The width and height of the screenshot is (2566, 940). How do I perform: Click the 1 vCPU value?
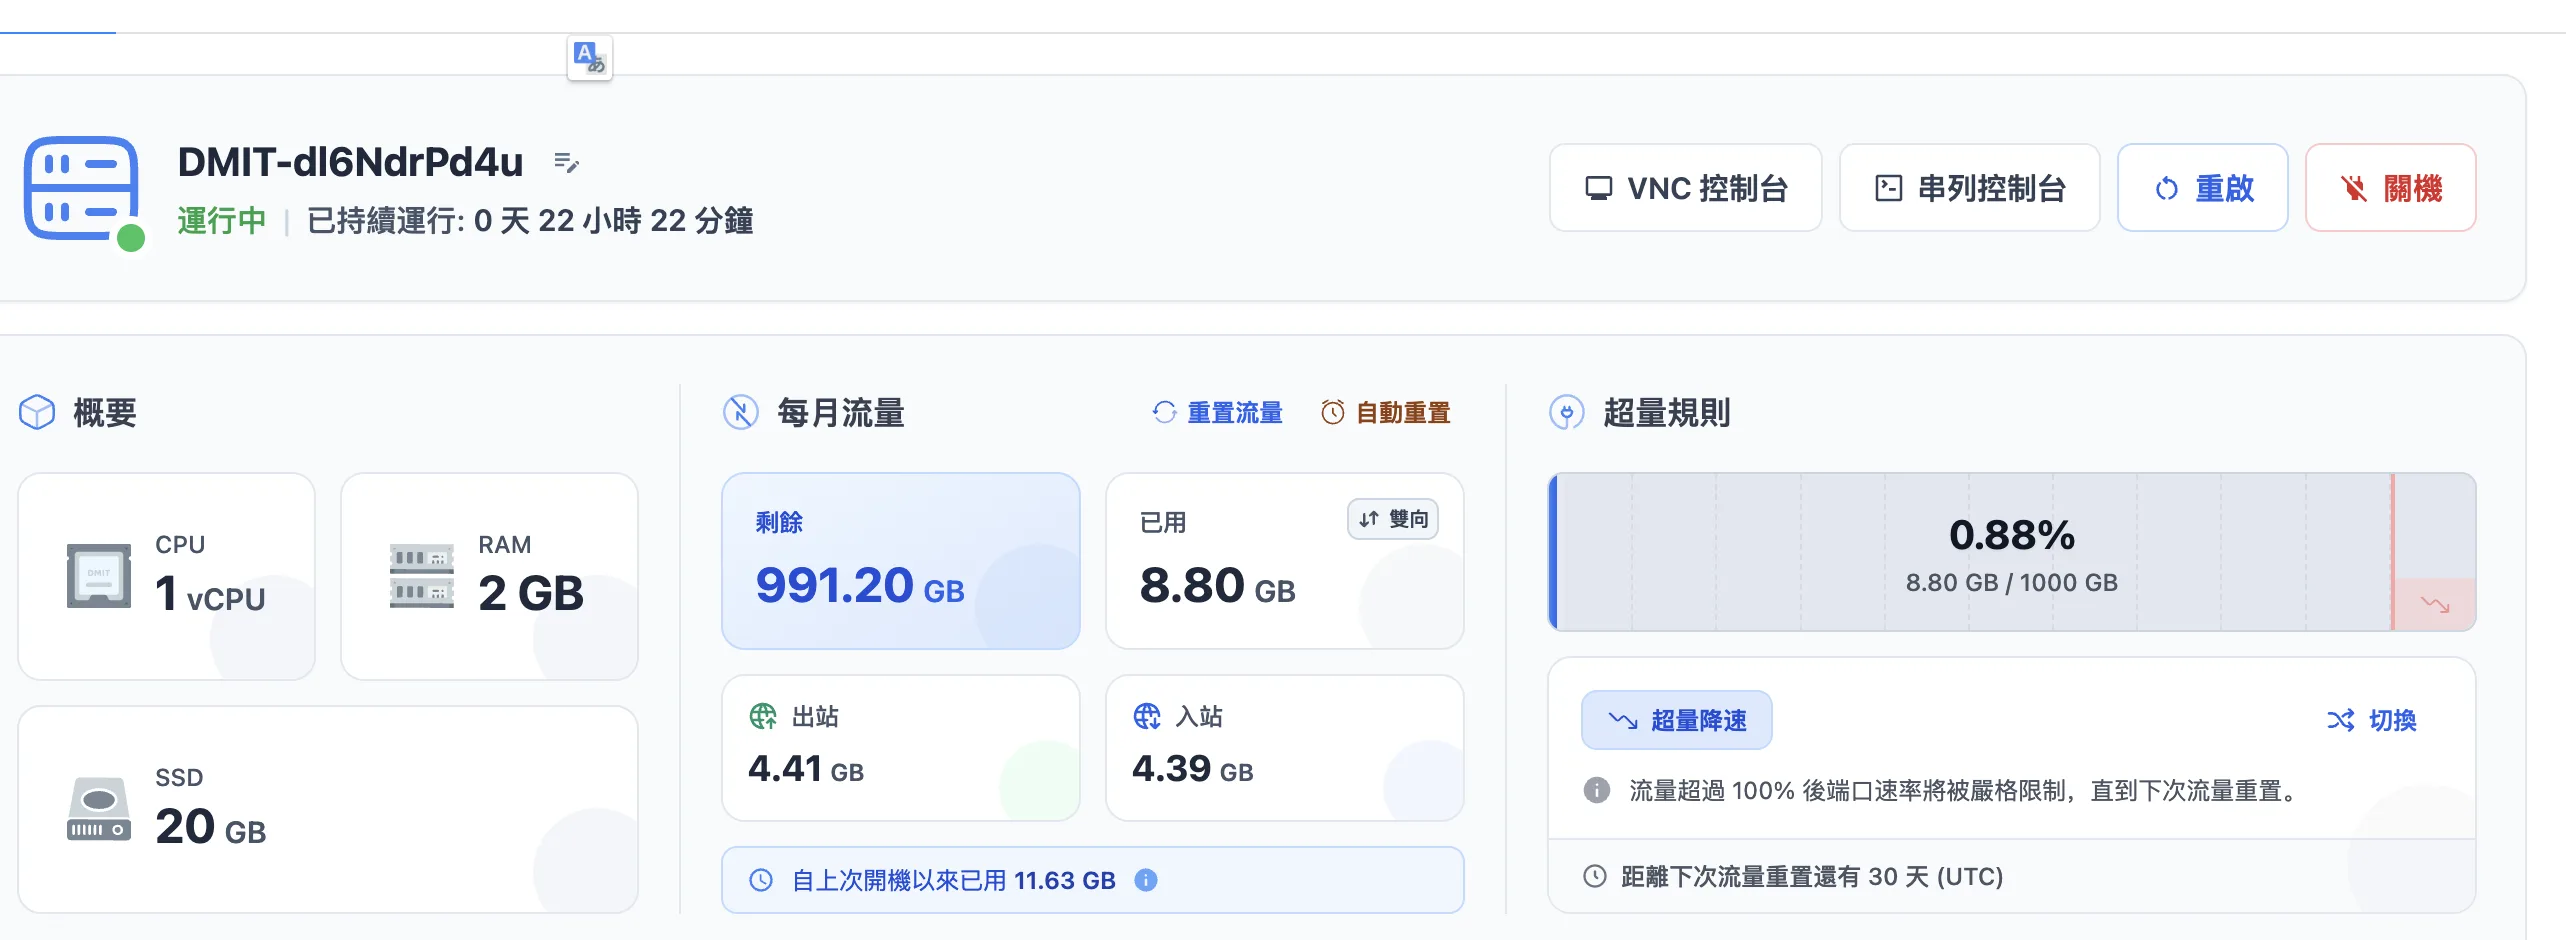click(210, 594)
